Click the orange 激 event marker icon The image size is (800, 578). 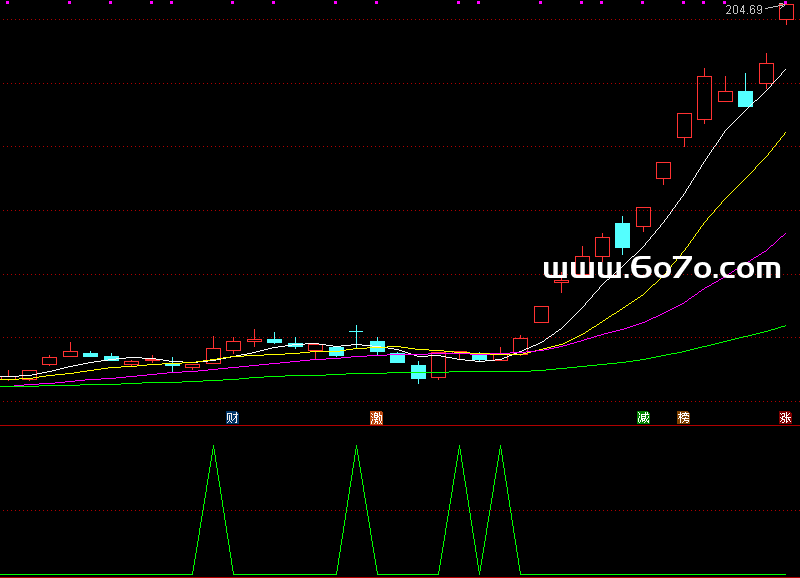(377, 417)
